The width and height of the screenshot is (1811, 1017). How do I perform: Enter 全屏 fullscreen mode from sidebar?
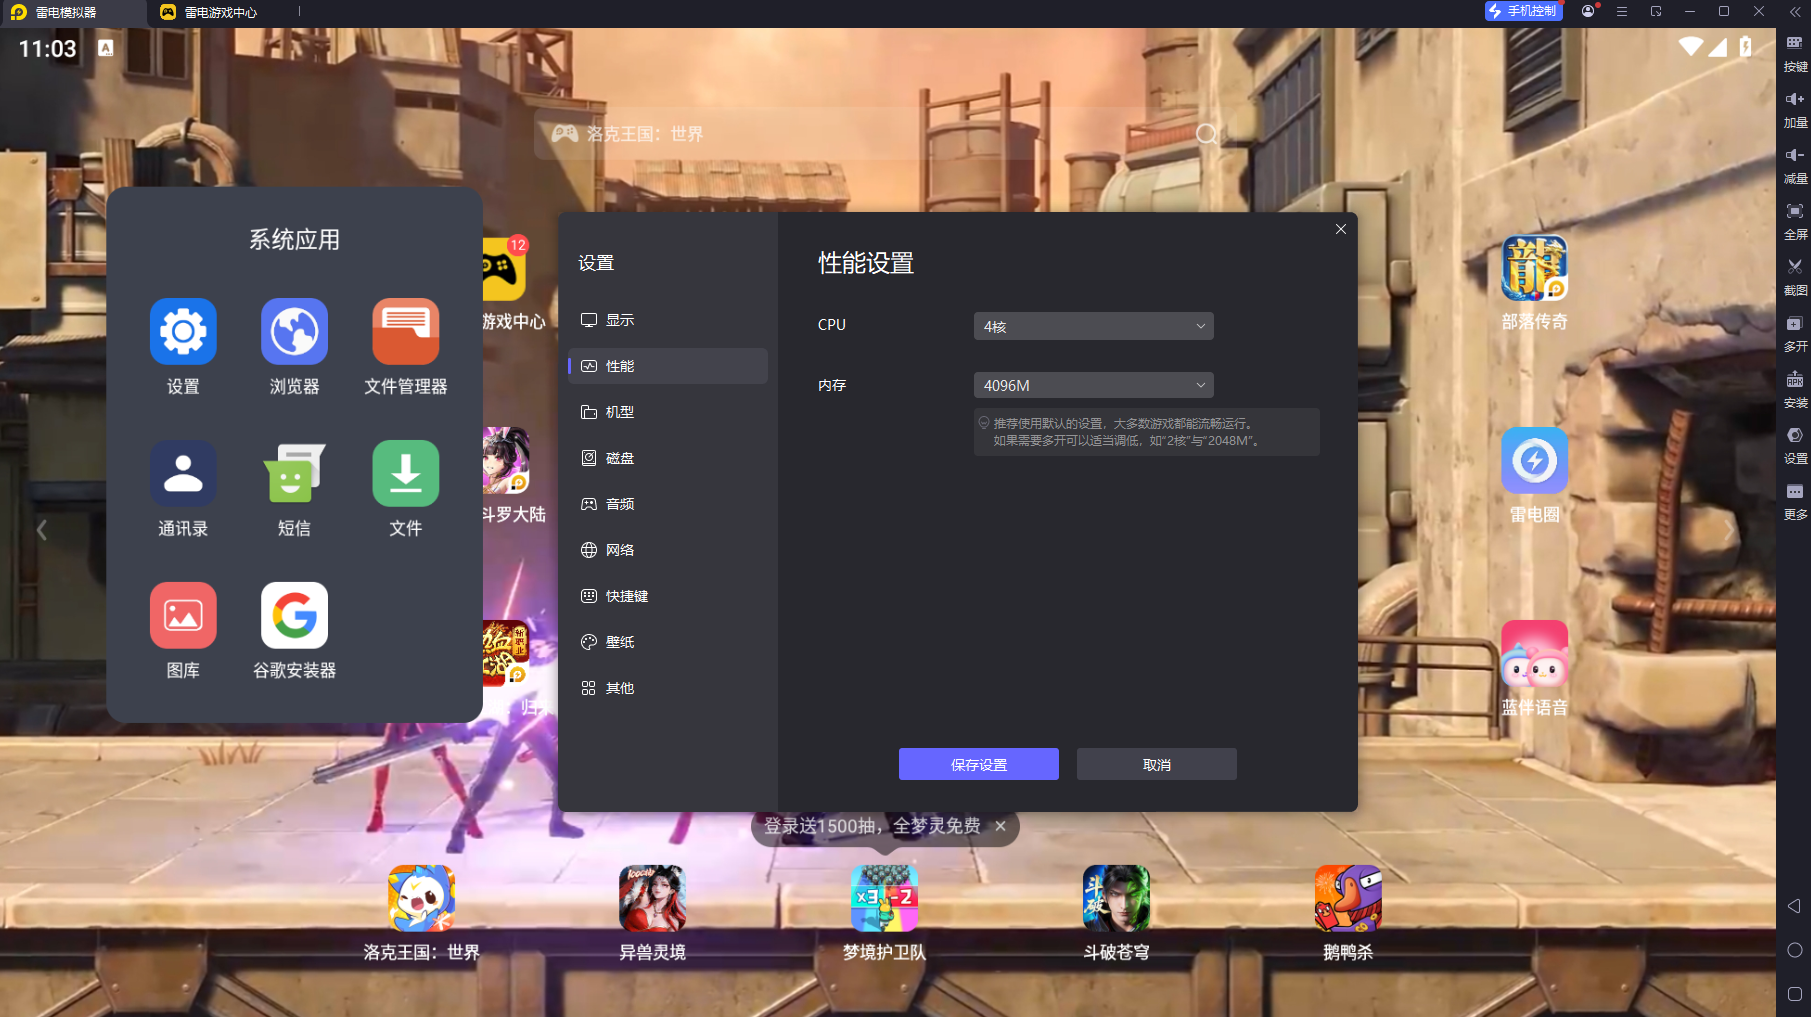1795,221
